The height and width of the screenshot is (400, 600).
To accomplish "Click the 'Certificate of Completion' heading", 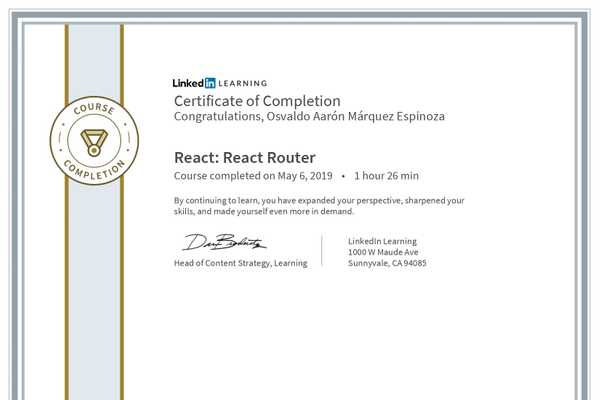I will pyautogui.click(x=257, y=101).
